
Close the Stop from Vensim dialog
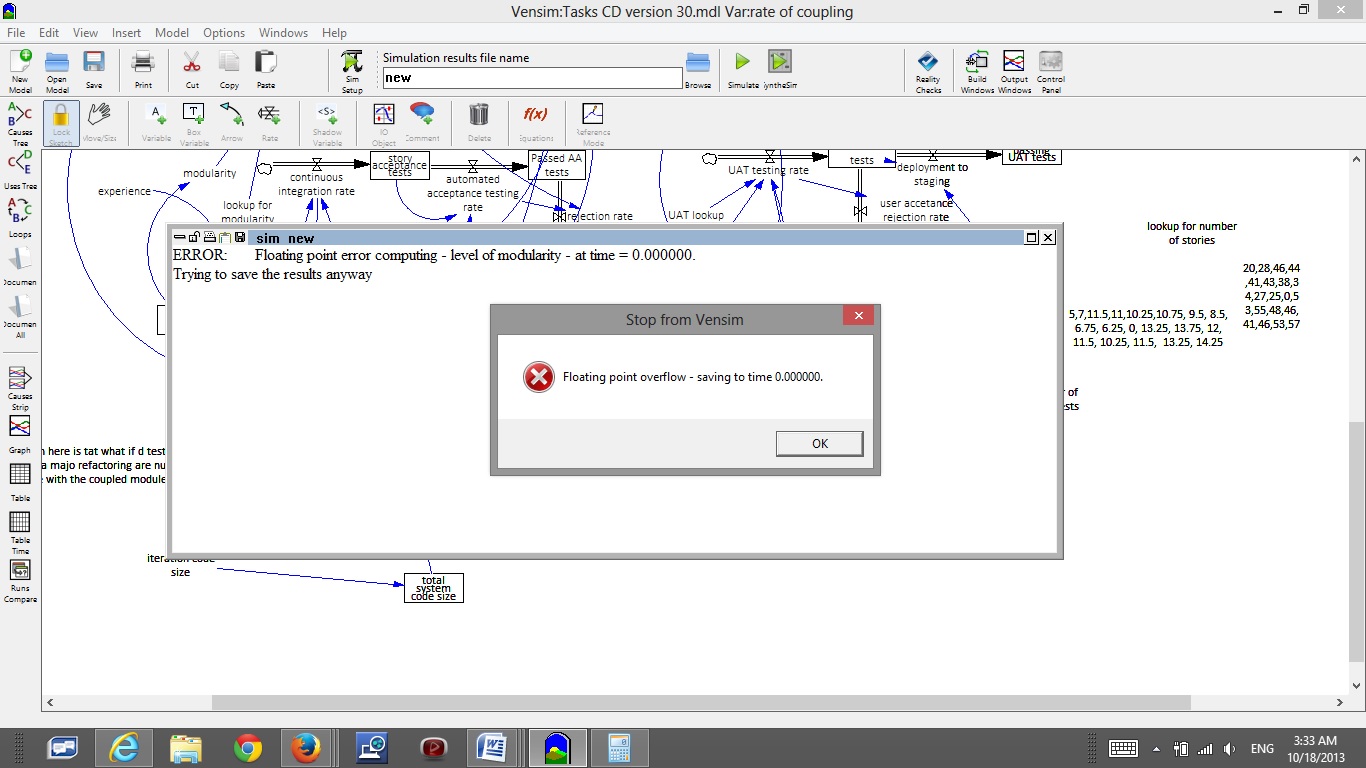coord(858,316)
